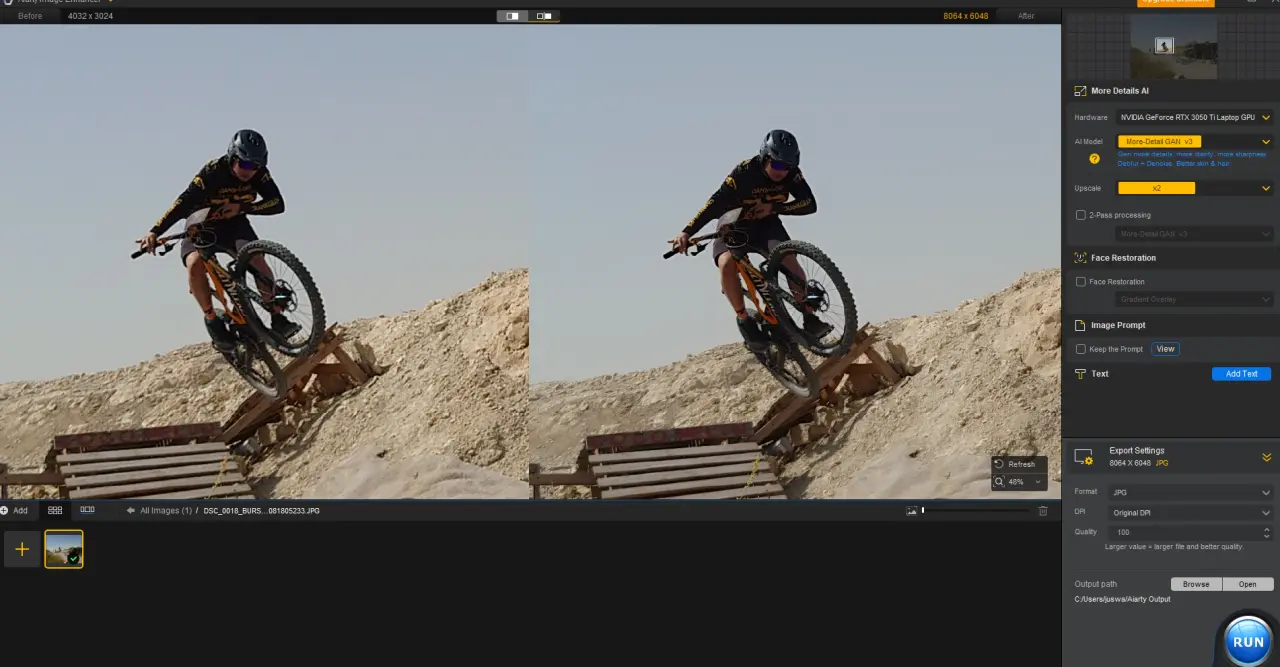Click the thumbnail size image icon
Screen dimensions: 1280x667
click(912, 511)
